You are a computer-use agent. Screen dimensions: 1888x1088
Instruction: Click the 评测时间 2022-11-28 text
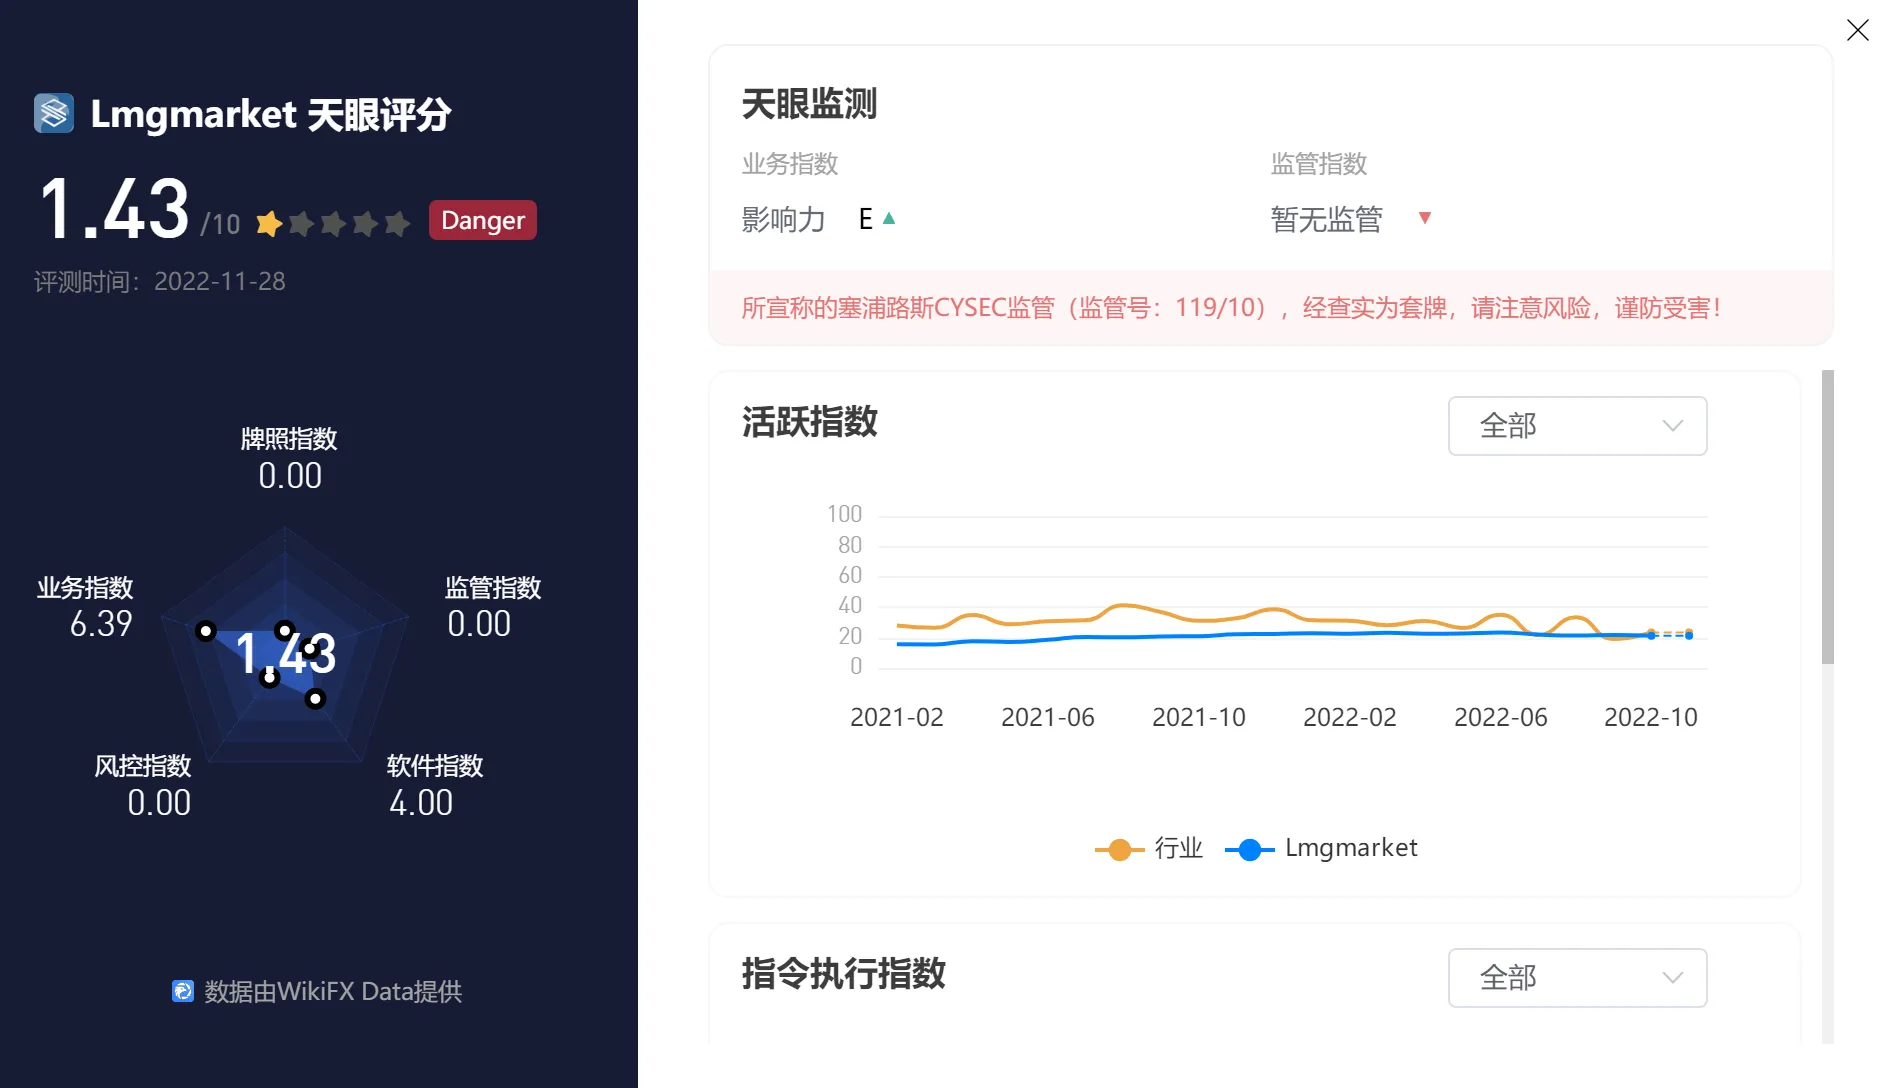tap(160, 282)
